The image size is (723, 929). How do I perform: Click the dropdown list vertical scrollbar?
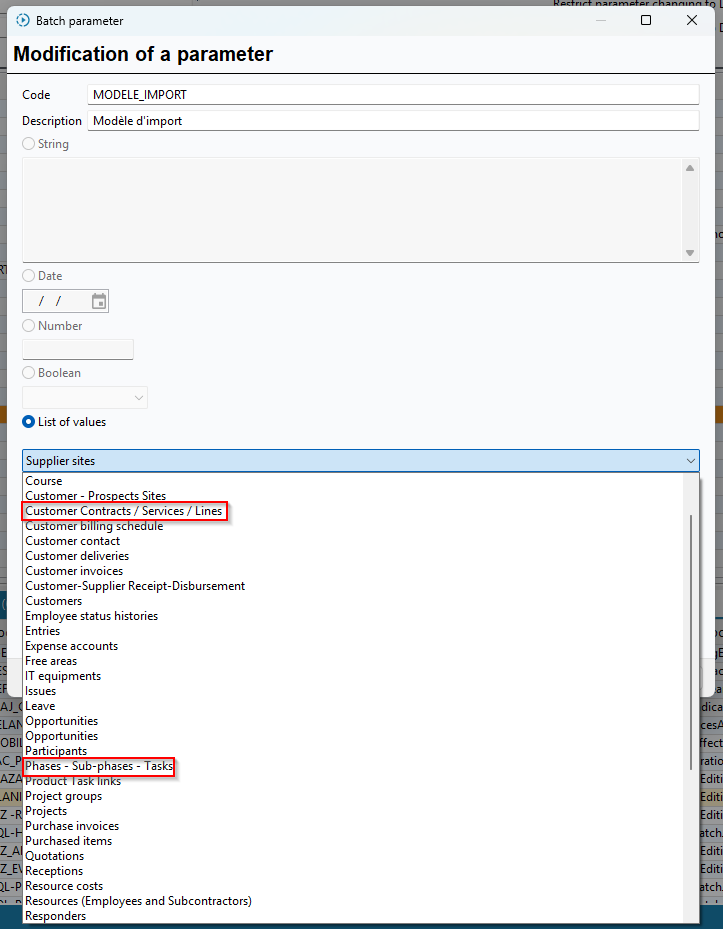tap(691, 640)
